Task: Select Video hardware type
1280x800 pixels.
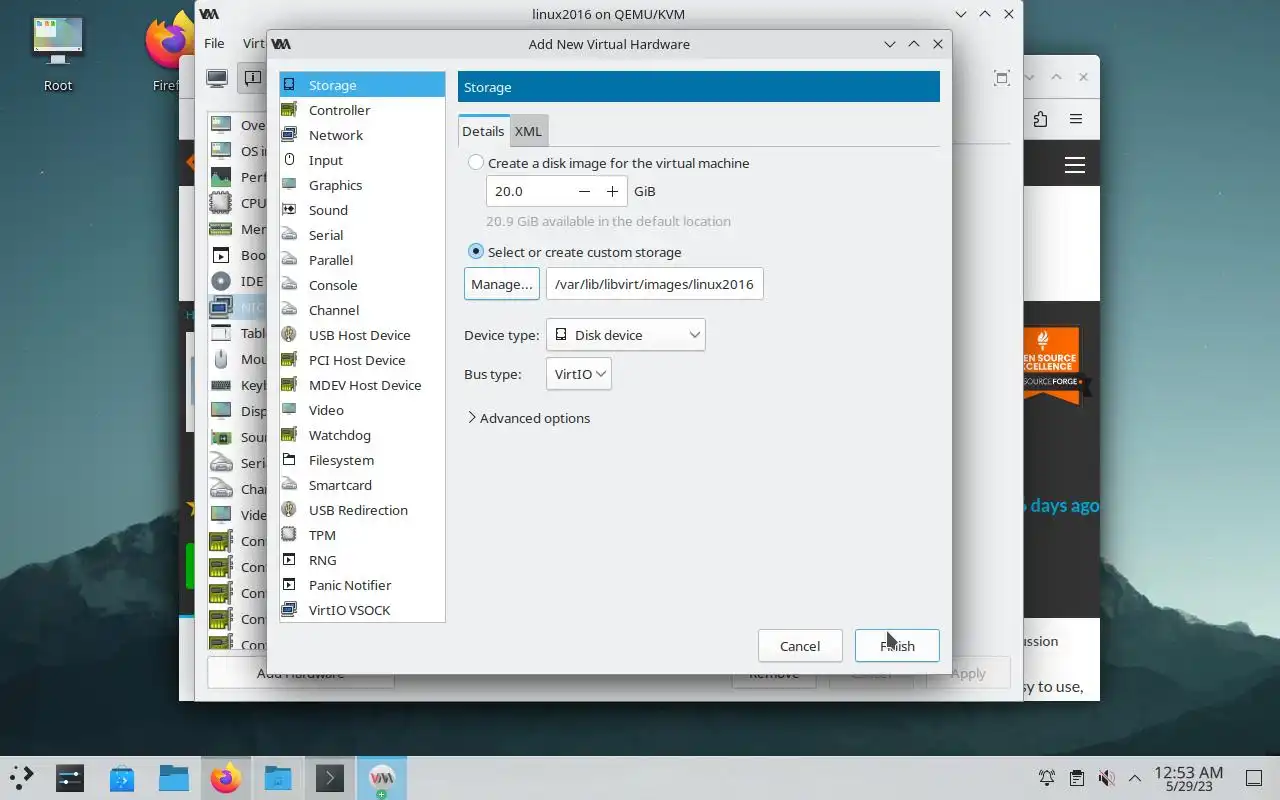Action: click(362, 410)
